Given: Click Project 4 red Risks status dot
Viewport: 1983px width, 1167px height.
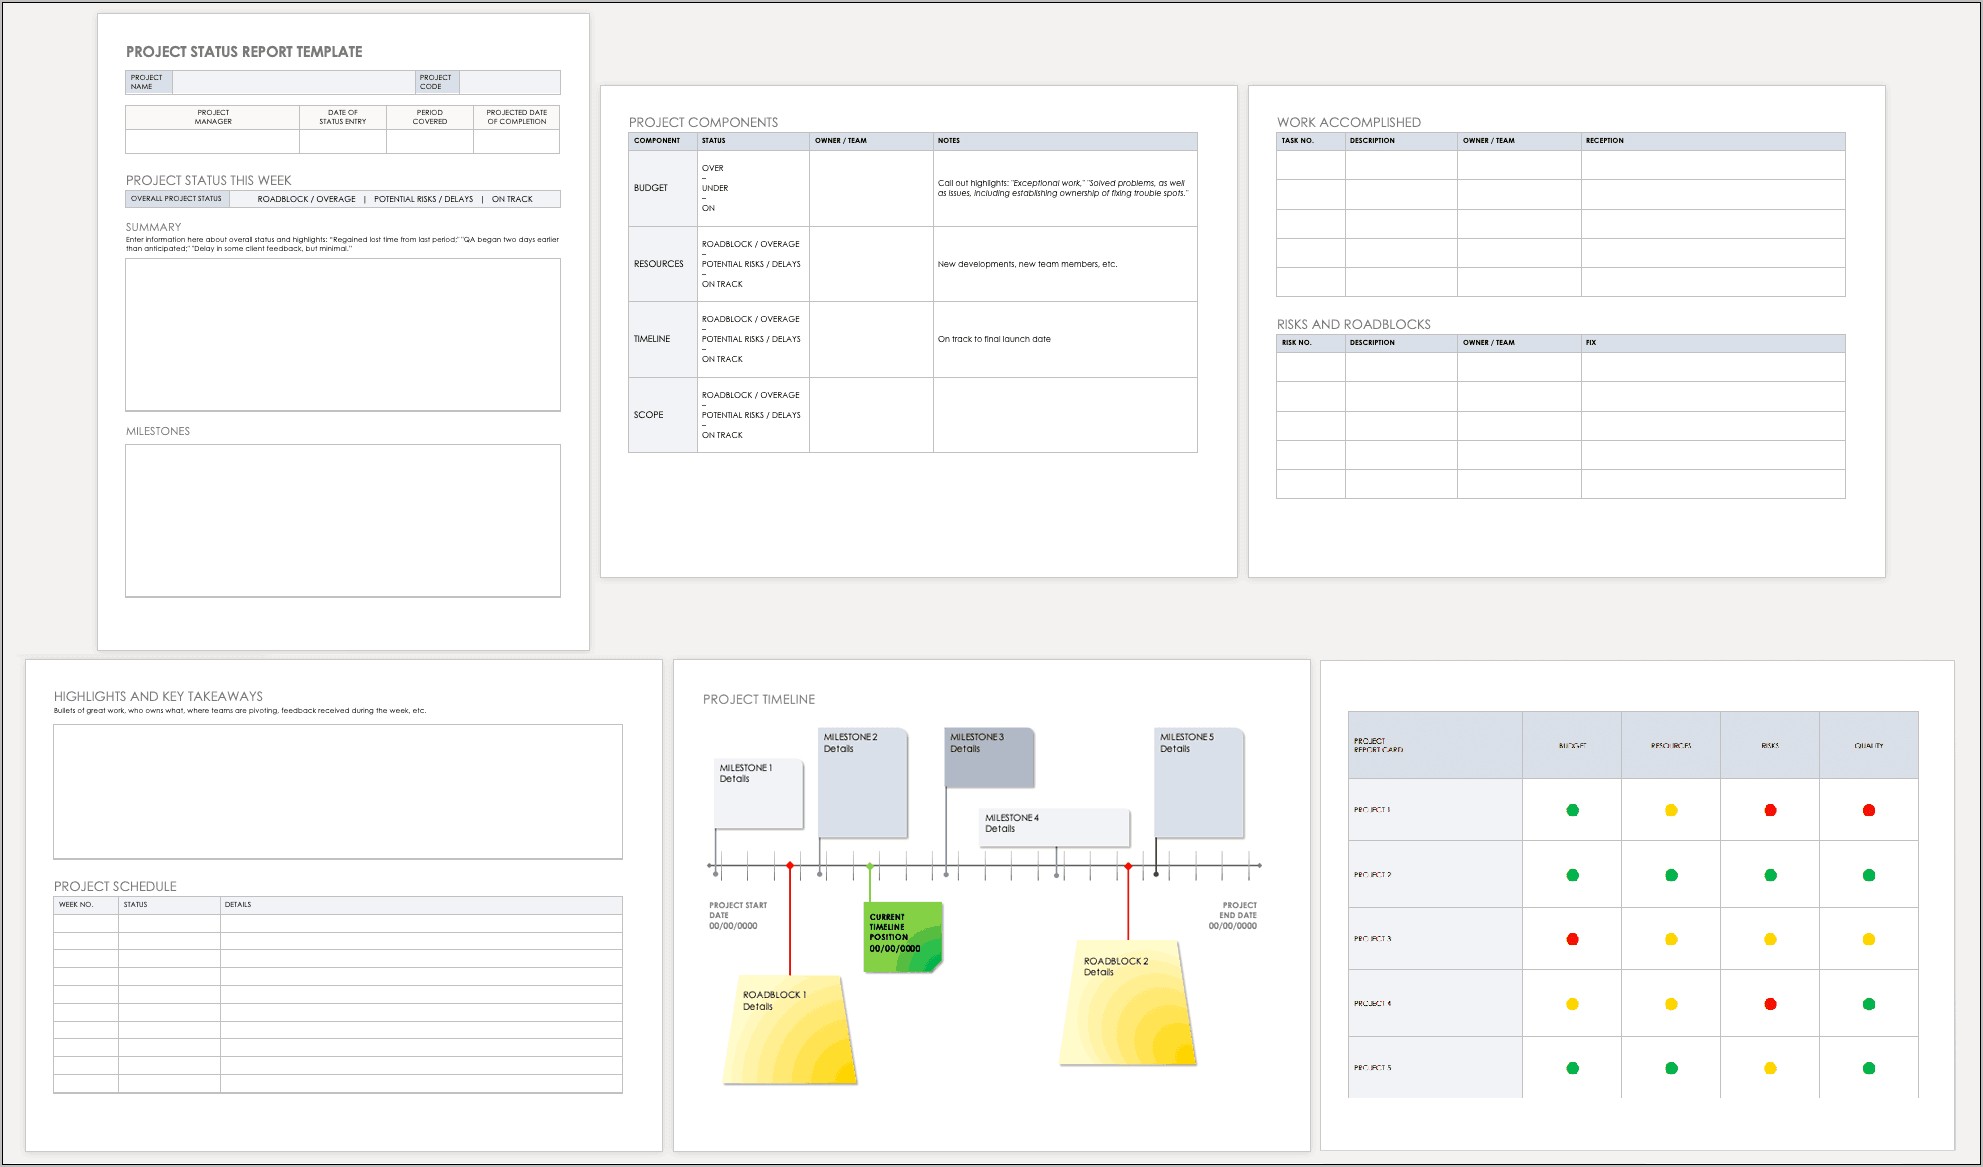Looking at the screenshot, I should [x=1770, y=1004].
